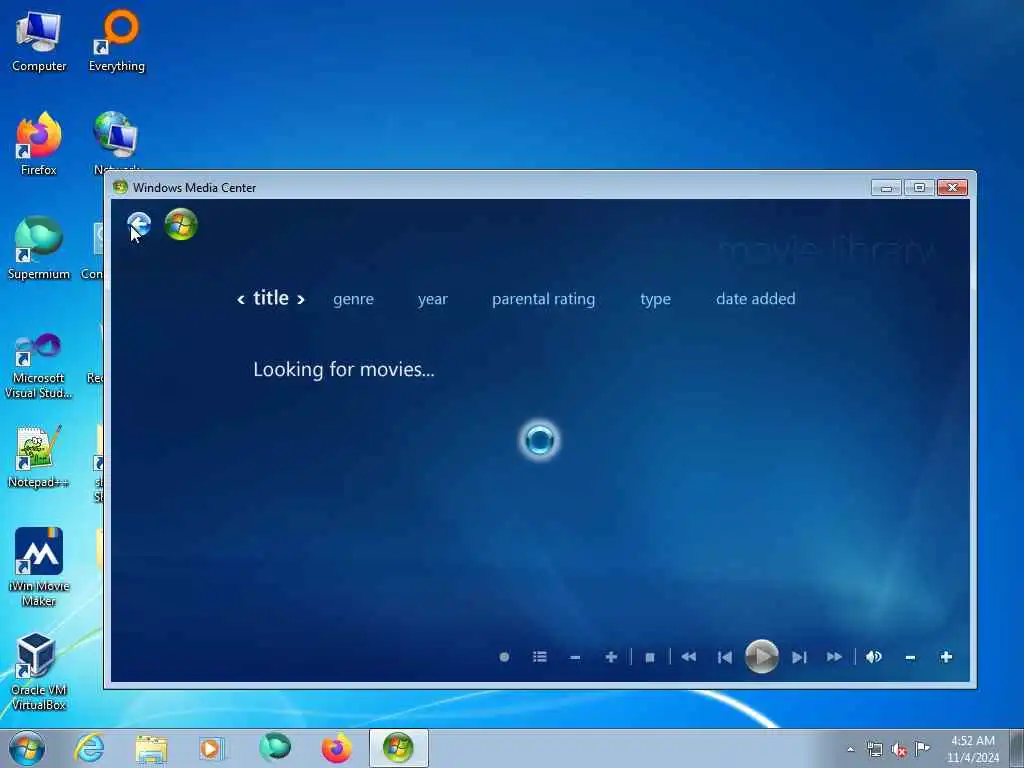Open the guide list icon in transport bar
The height and width of the screenshot is (768, 1024).
coord(539,657)
